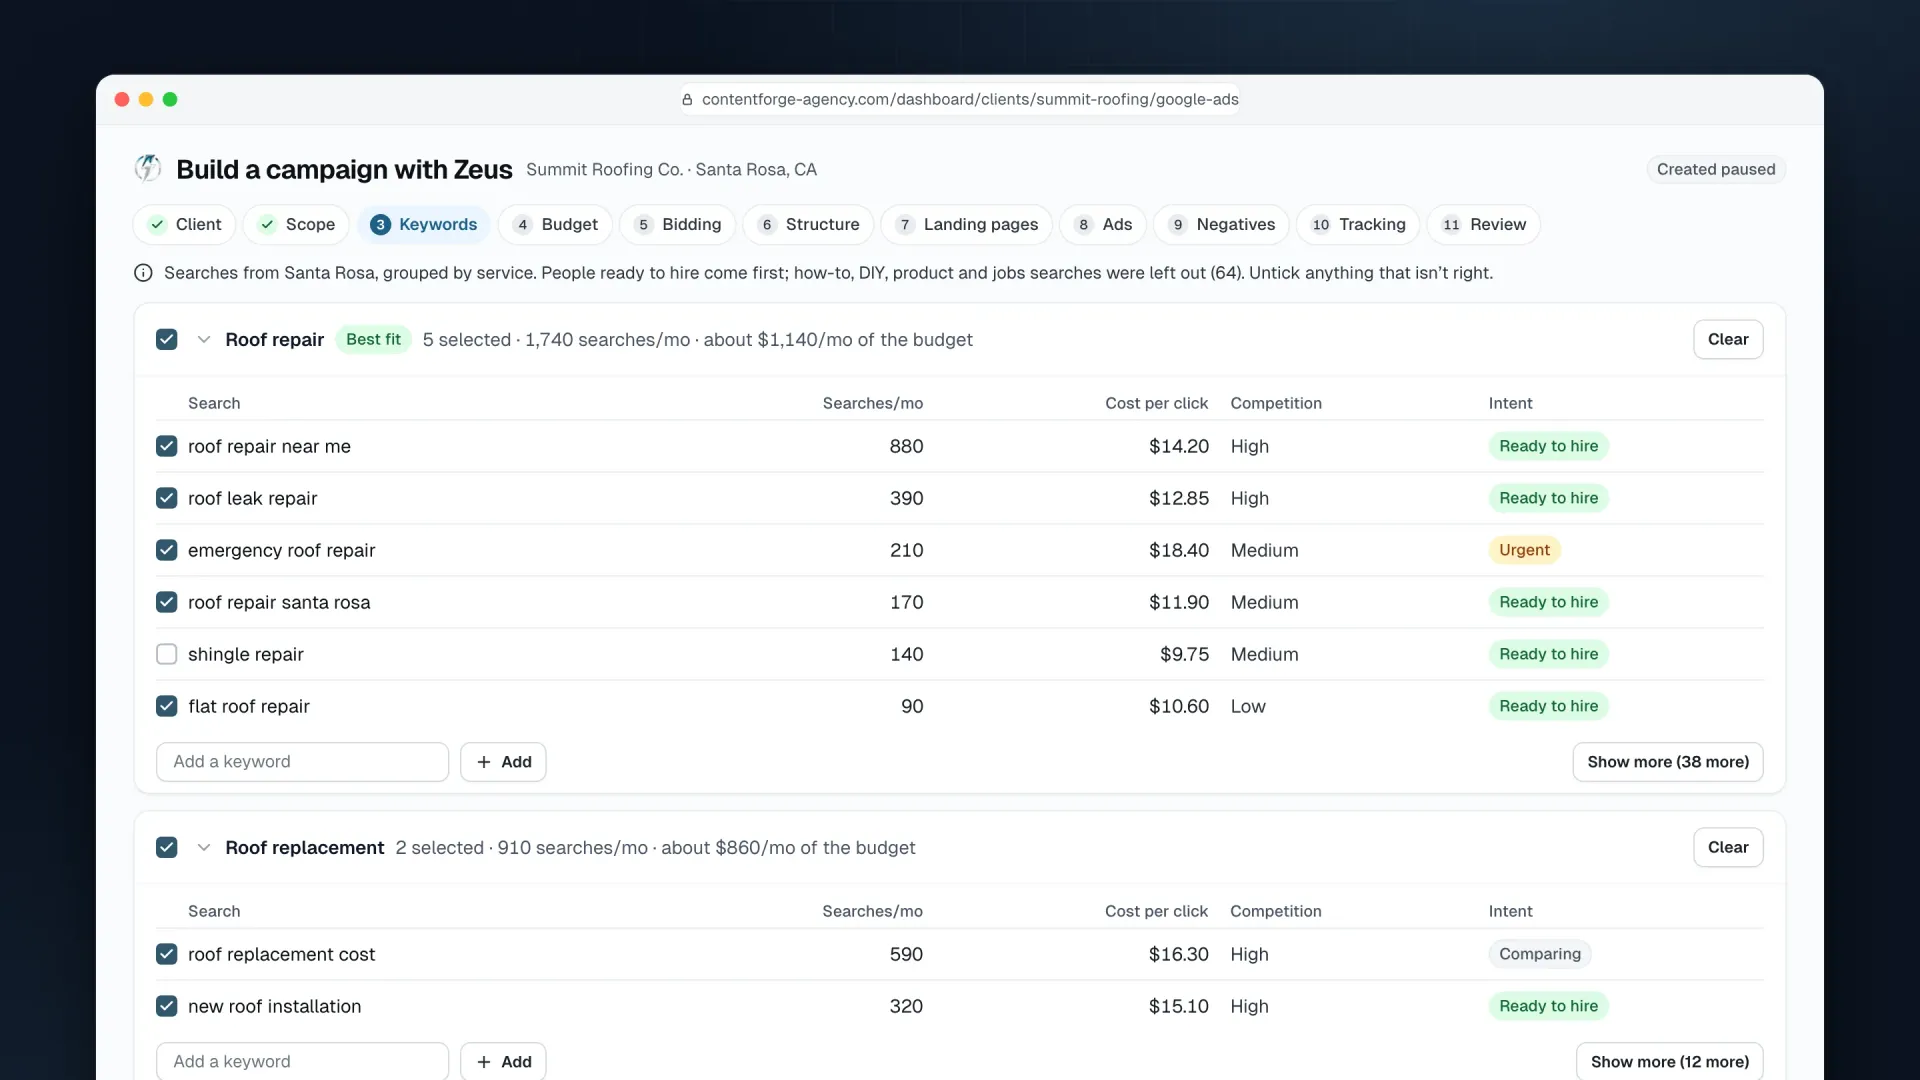Screen dimensions: 1920x1080
Task: Collapse the Roof replacement group chevron
Action: pos(204,848)
